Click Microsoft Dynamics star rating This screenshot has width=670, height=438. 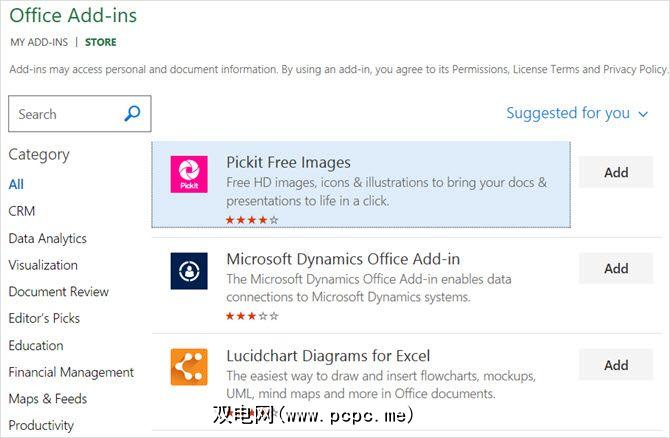coord(252,316)
